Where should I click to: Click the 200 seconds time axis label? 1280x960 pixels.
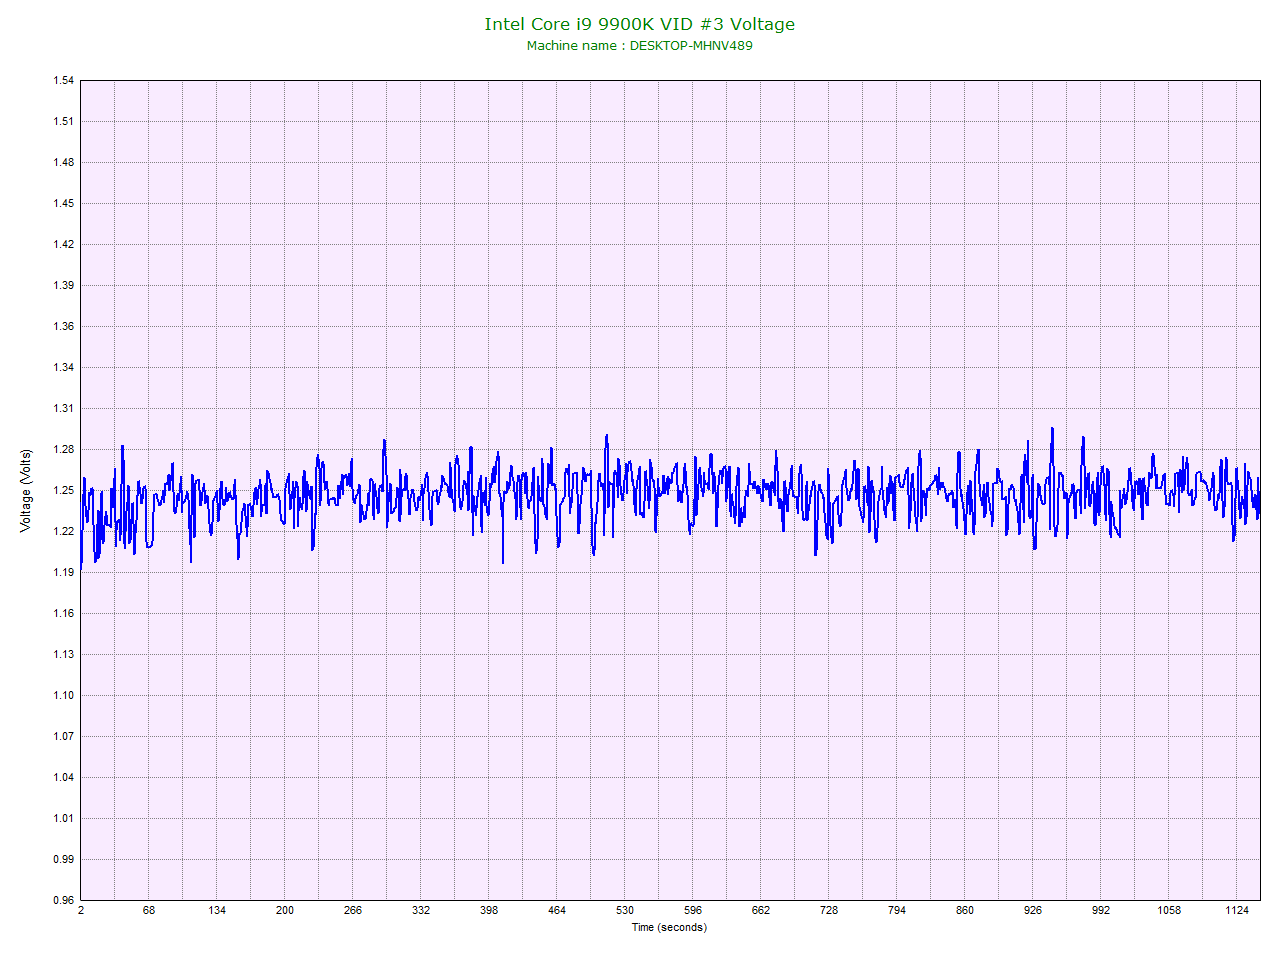[x=285, y=911]
